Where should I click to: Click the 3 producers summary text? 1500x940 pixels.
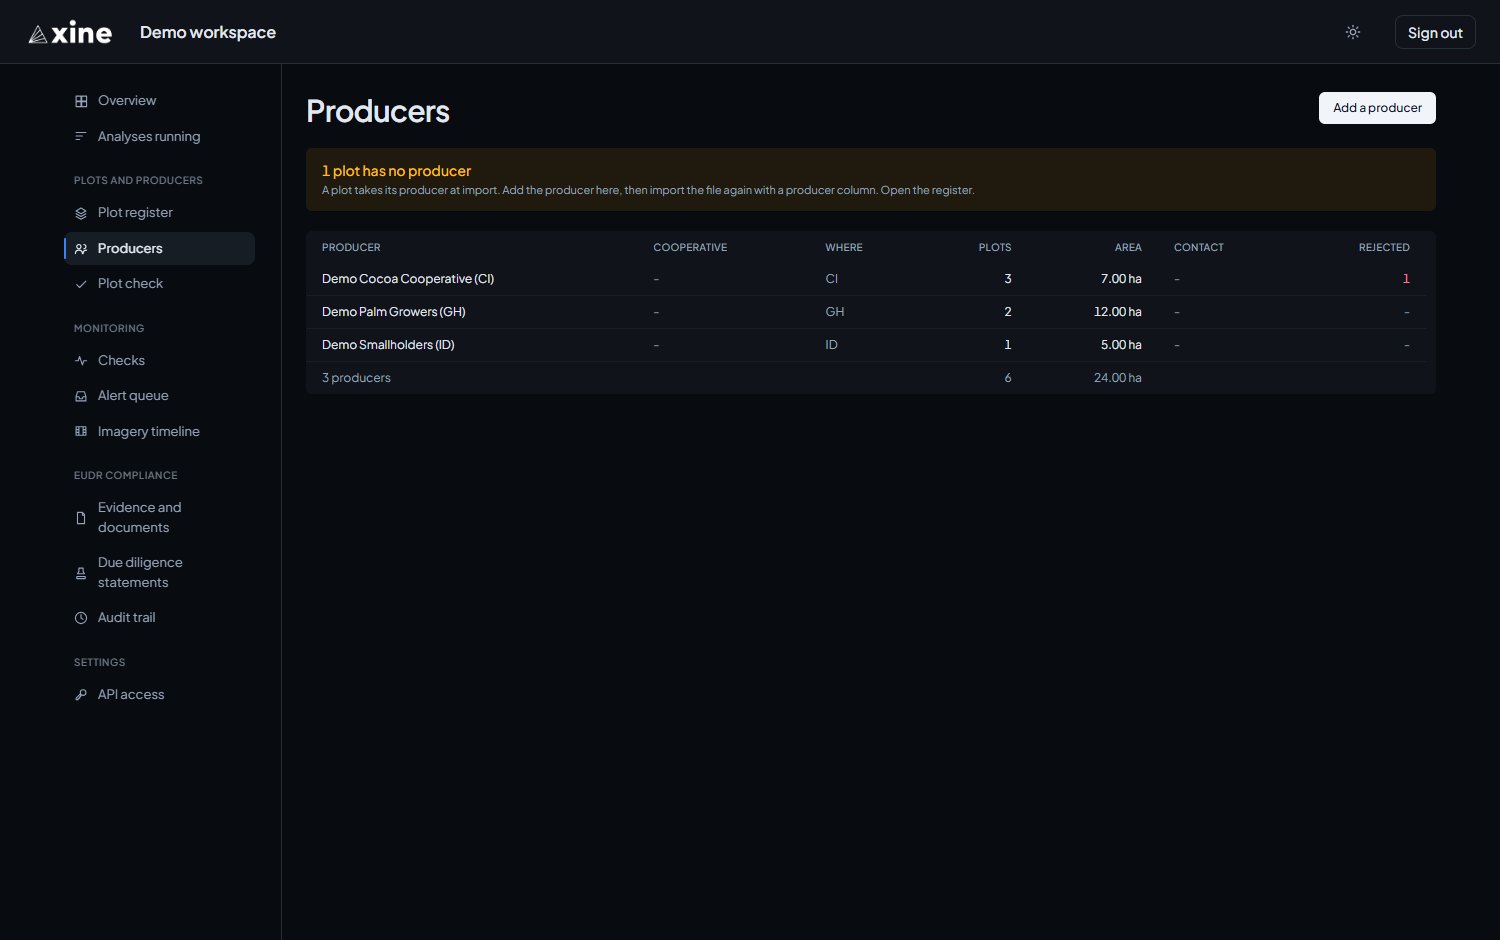point(356,378)
